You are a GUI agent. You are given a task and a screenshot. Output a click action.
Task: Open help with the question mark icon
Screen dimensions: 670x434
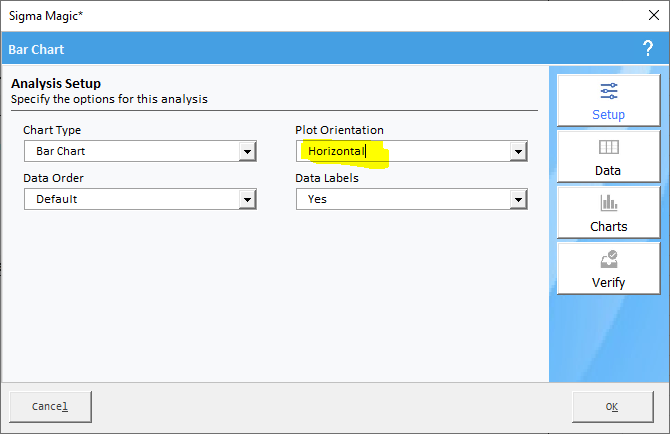point(648,48)
